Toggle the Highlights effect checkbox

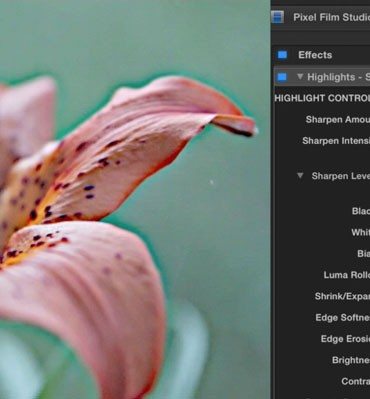(282, 77)
